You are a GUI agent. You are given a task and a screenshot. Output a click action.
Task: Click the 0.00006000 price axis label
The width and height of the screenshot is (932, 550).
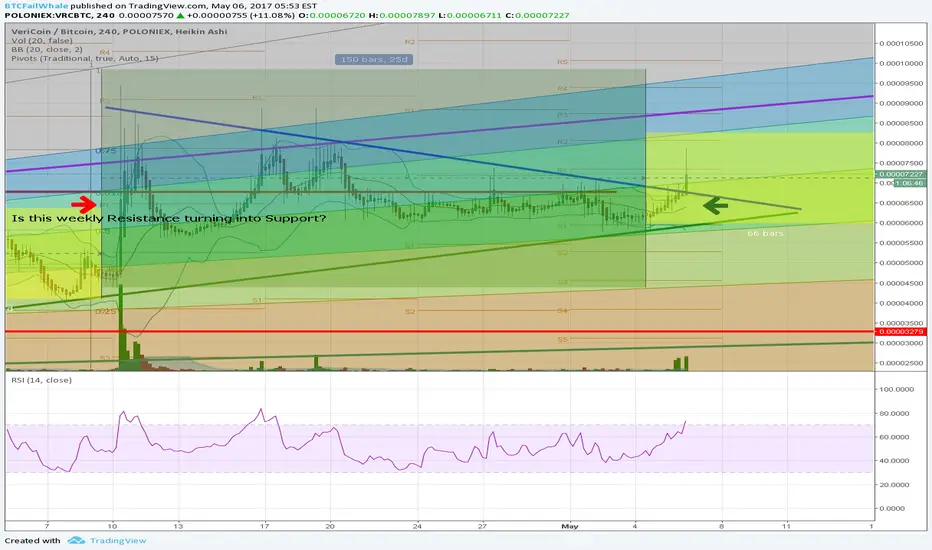point(902,223)
